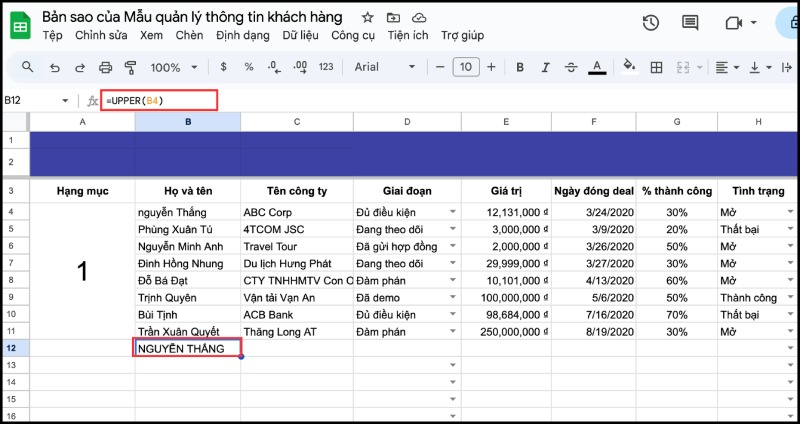Toggle bold formatting
The height and width of the screenshot is (424, 800).
coord(520,67)
